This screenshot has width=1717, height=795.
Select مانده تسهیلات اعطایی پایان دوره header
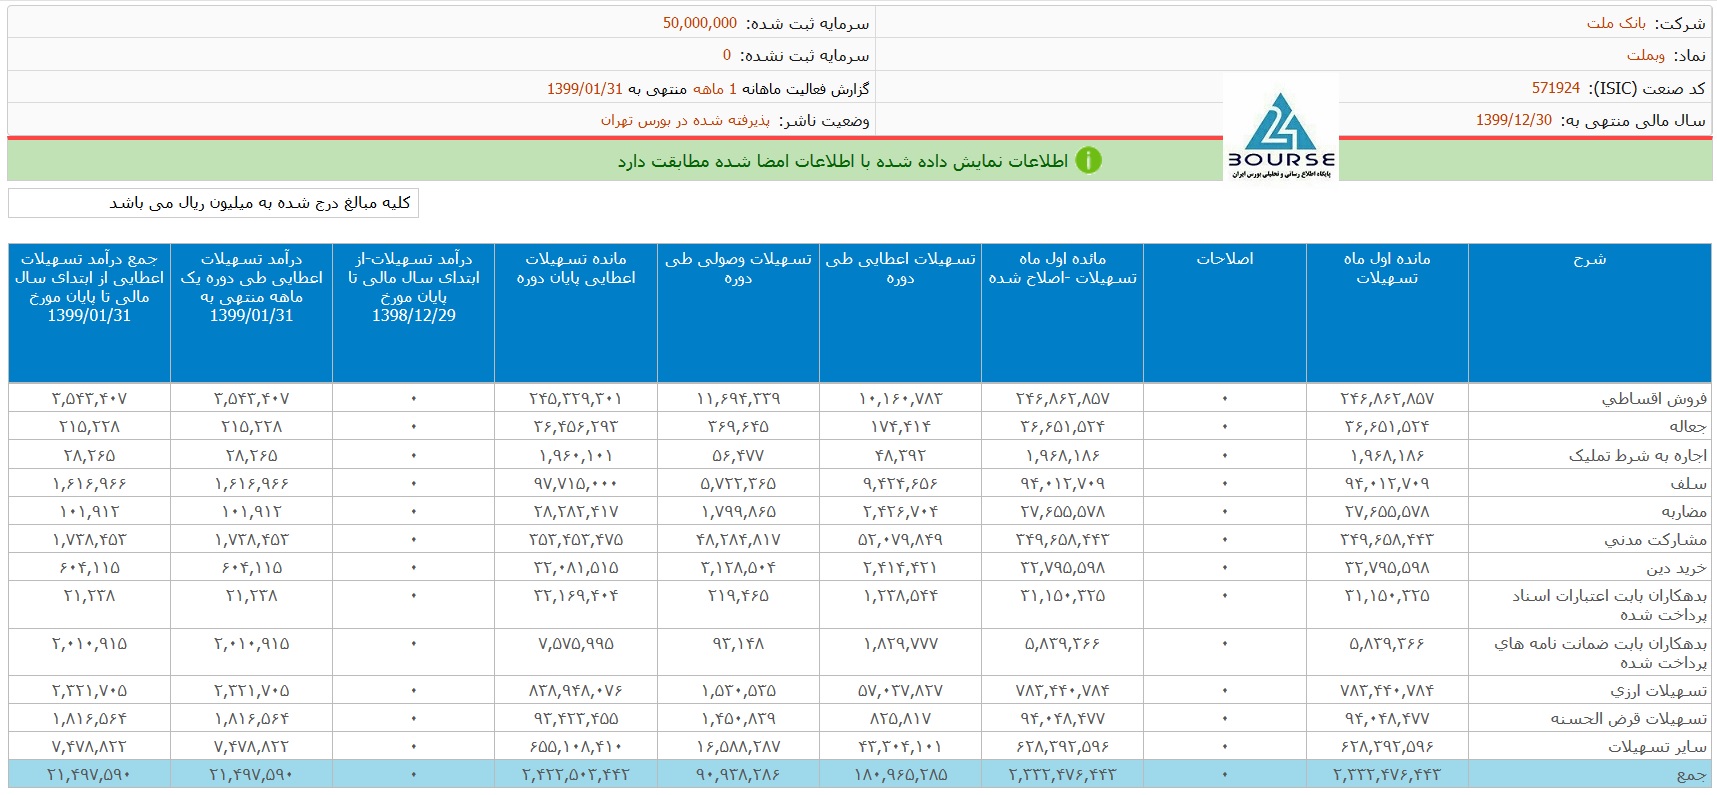[x=575, y=268]
